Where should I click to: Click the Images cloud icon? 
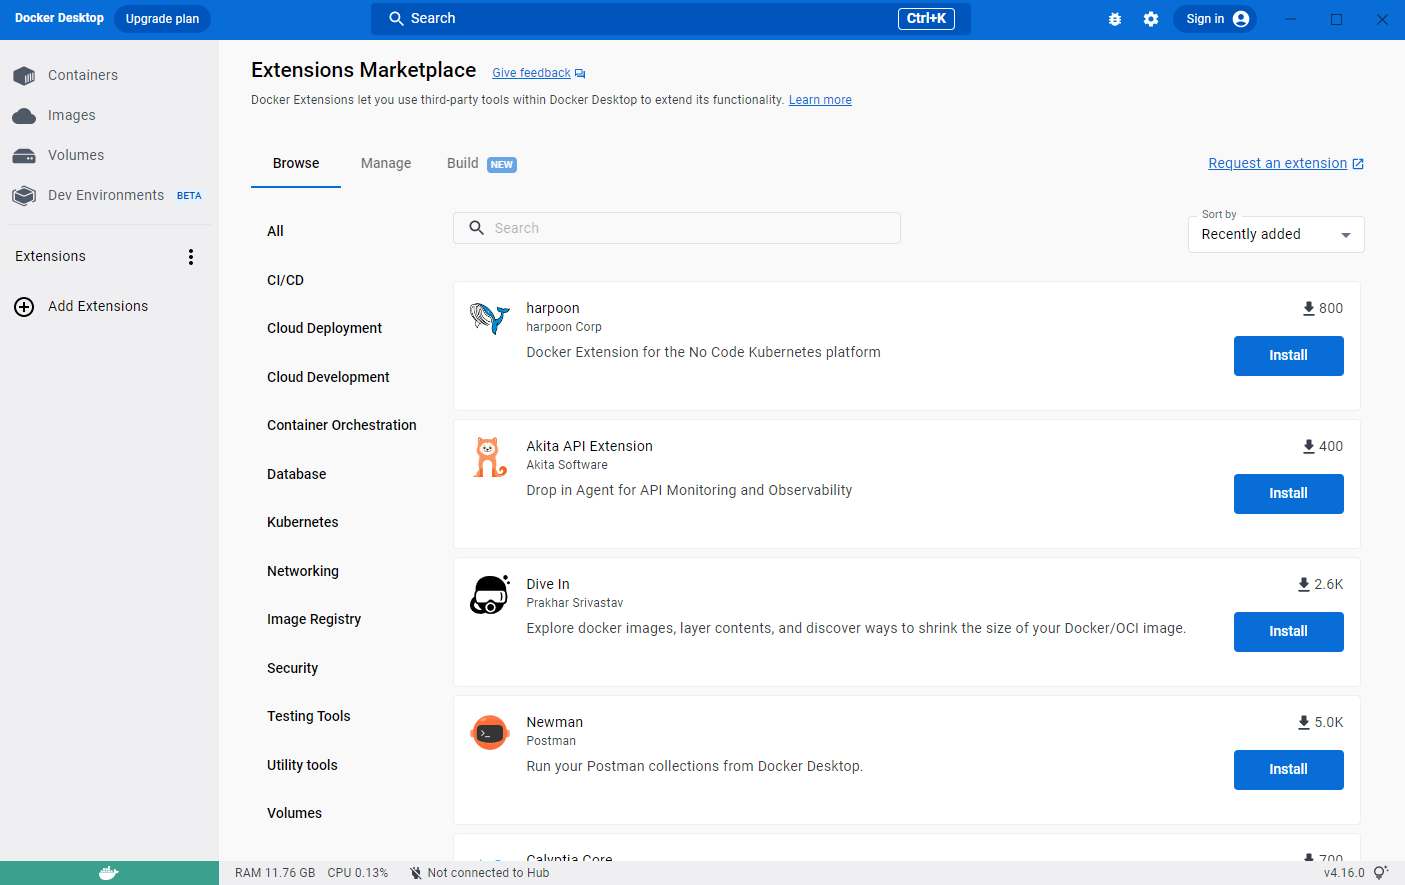(24, 116)
